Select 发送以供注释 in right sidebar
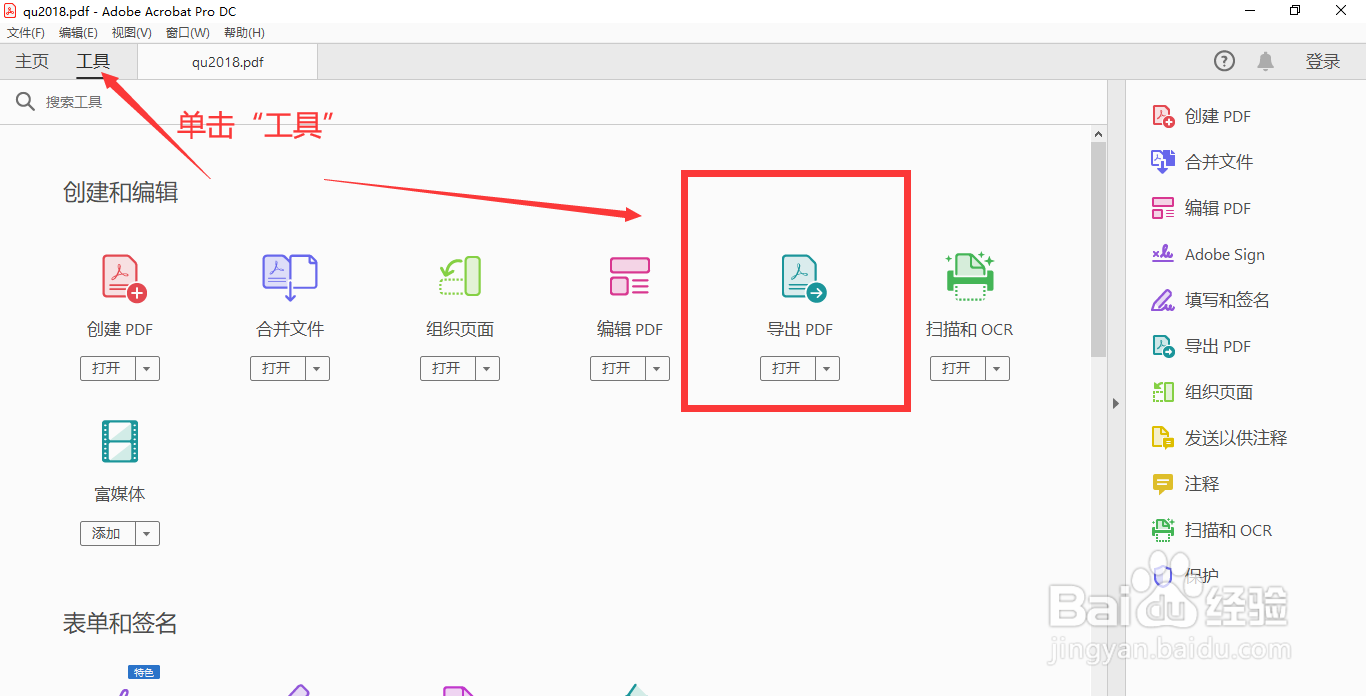Viewport: 1366px width, 696px height. [x=1219, y=438]
